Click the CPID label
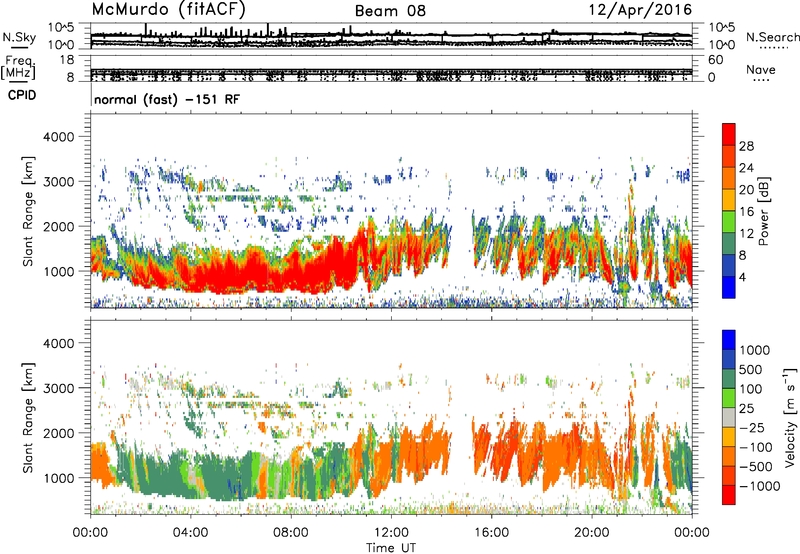The image size is (800, 554). [22, 95]
